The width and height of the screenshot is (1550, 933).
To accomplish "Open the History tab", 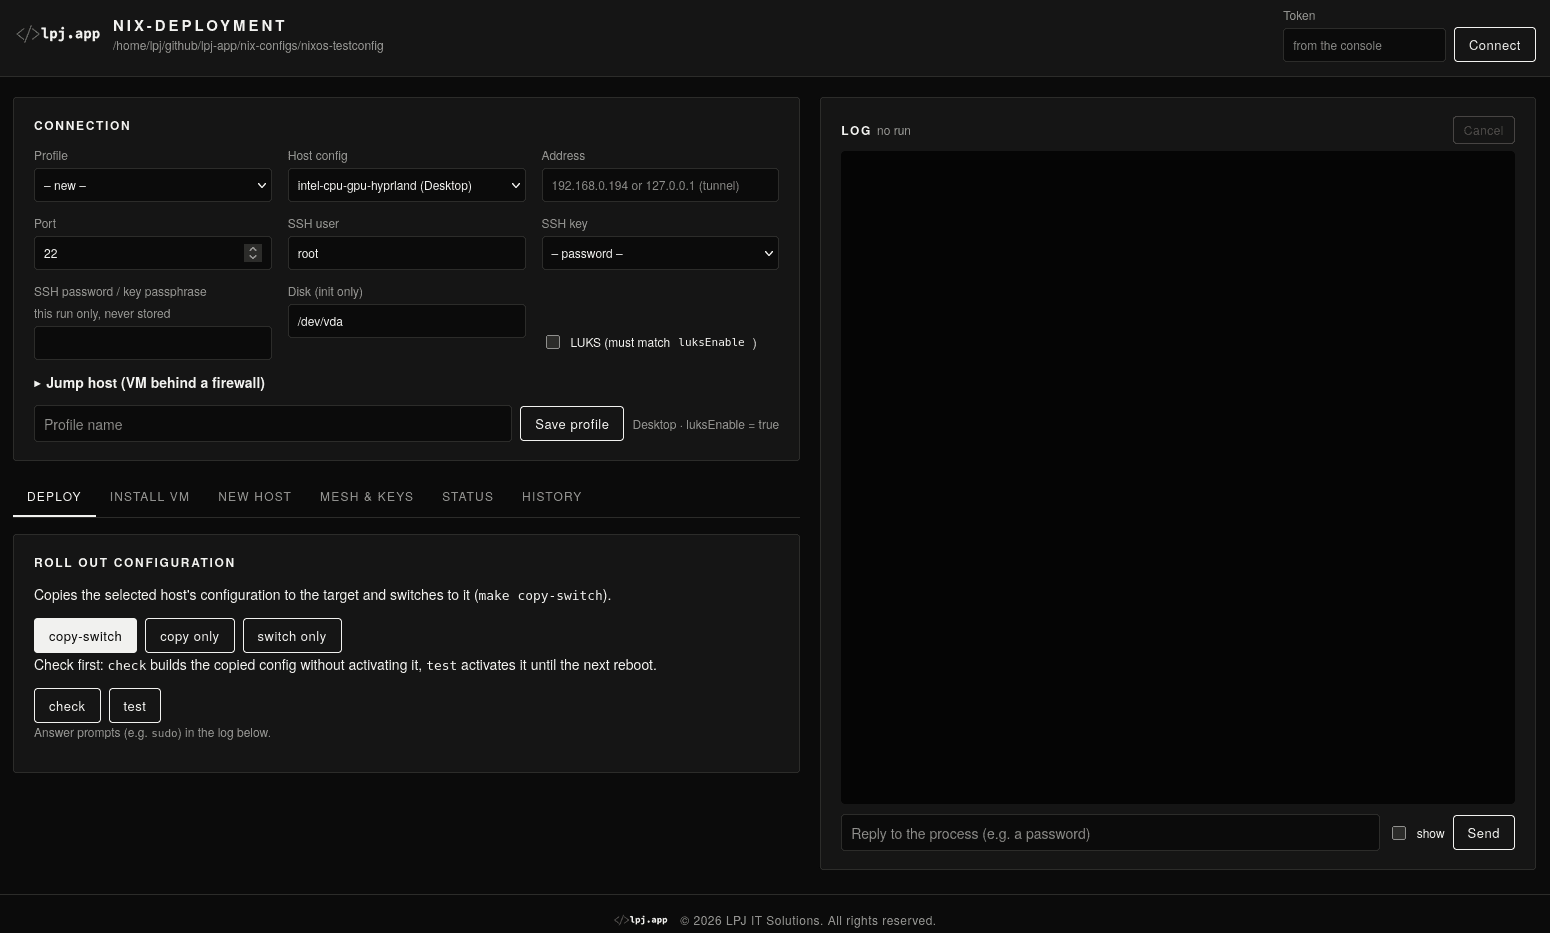I will 552,497.
